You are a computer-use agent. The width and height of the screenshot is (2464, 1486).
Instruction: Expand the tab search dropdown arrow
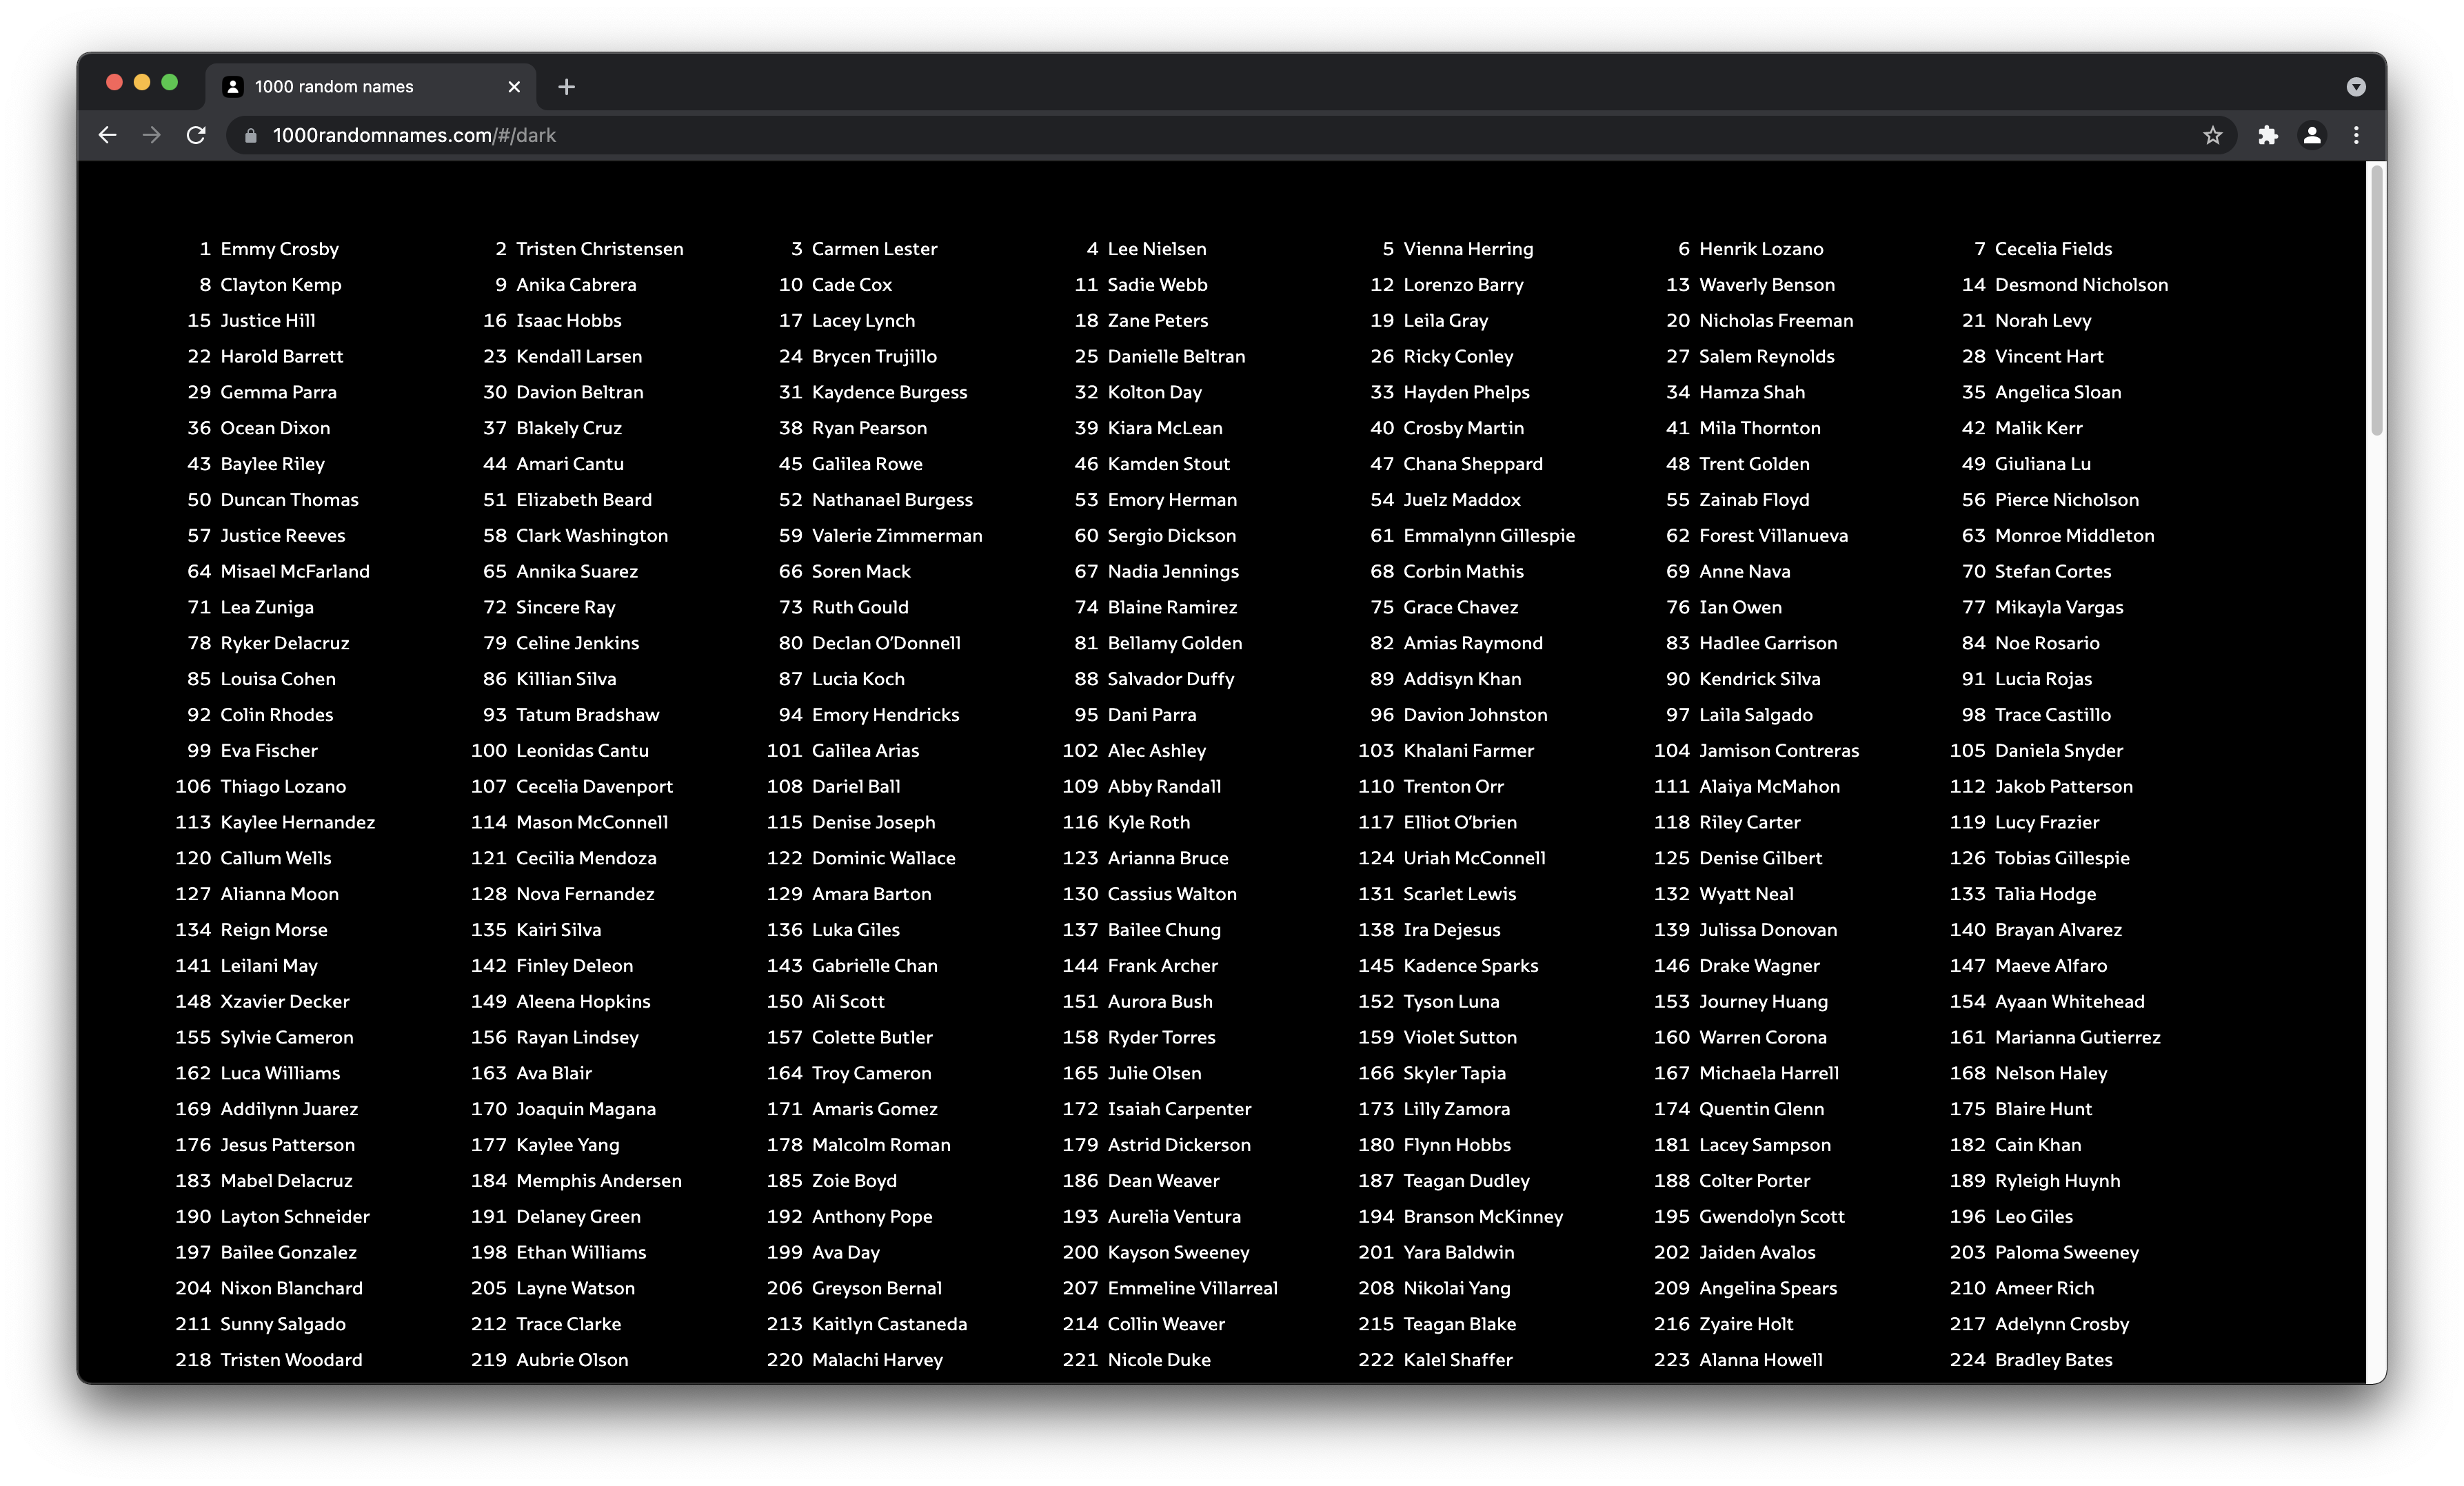pos(2356,87)
